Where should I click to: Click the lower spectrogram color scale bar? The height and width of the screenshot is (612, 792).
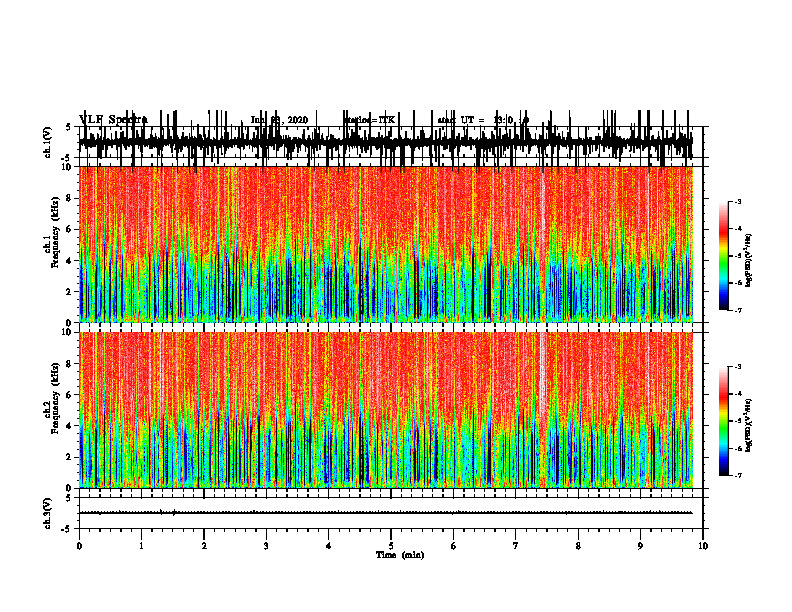tap(724, 421)
